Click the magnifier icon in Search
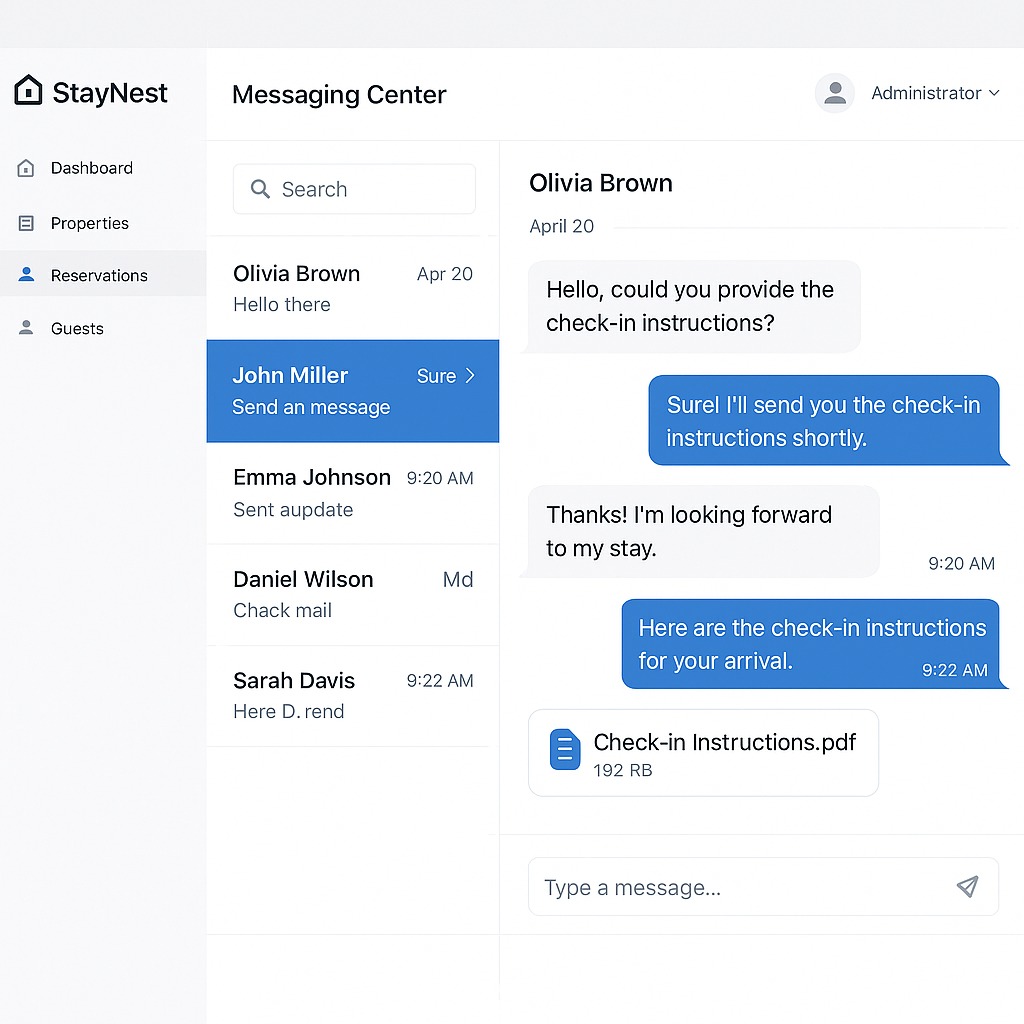 coord(260,189)
